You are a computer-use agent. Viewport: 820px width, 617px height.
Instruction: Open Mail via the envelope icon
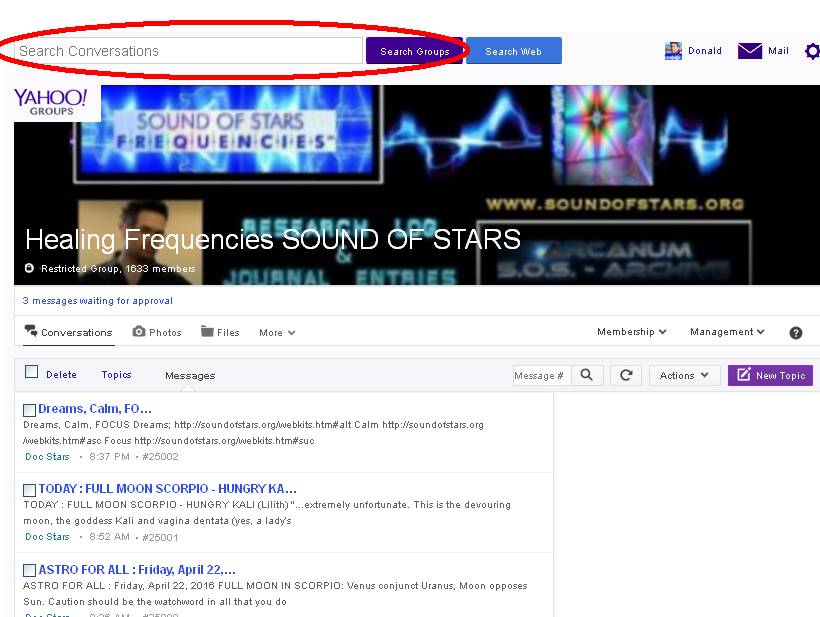(x=750, y=51)
